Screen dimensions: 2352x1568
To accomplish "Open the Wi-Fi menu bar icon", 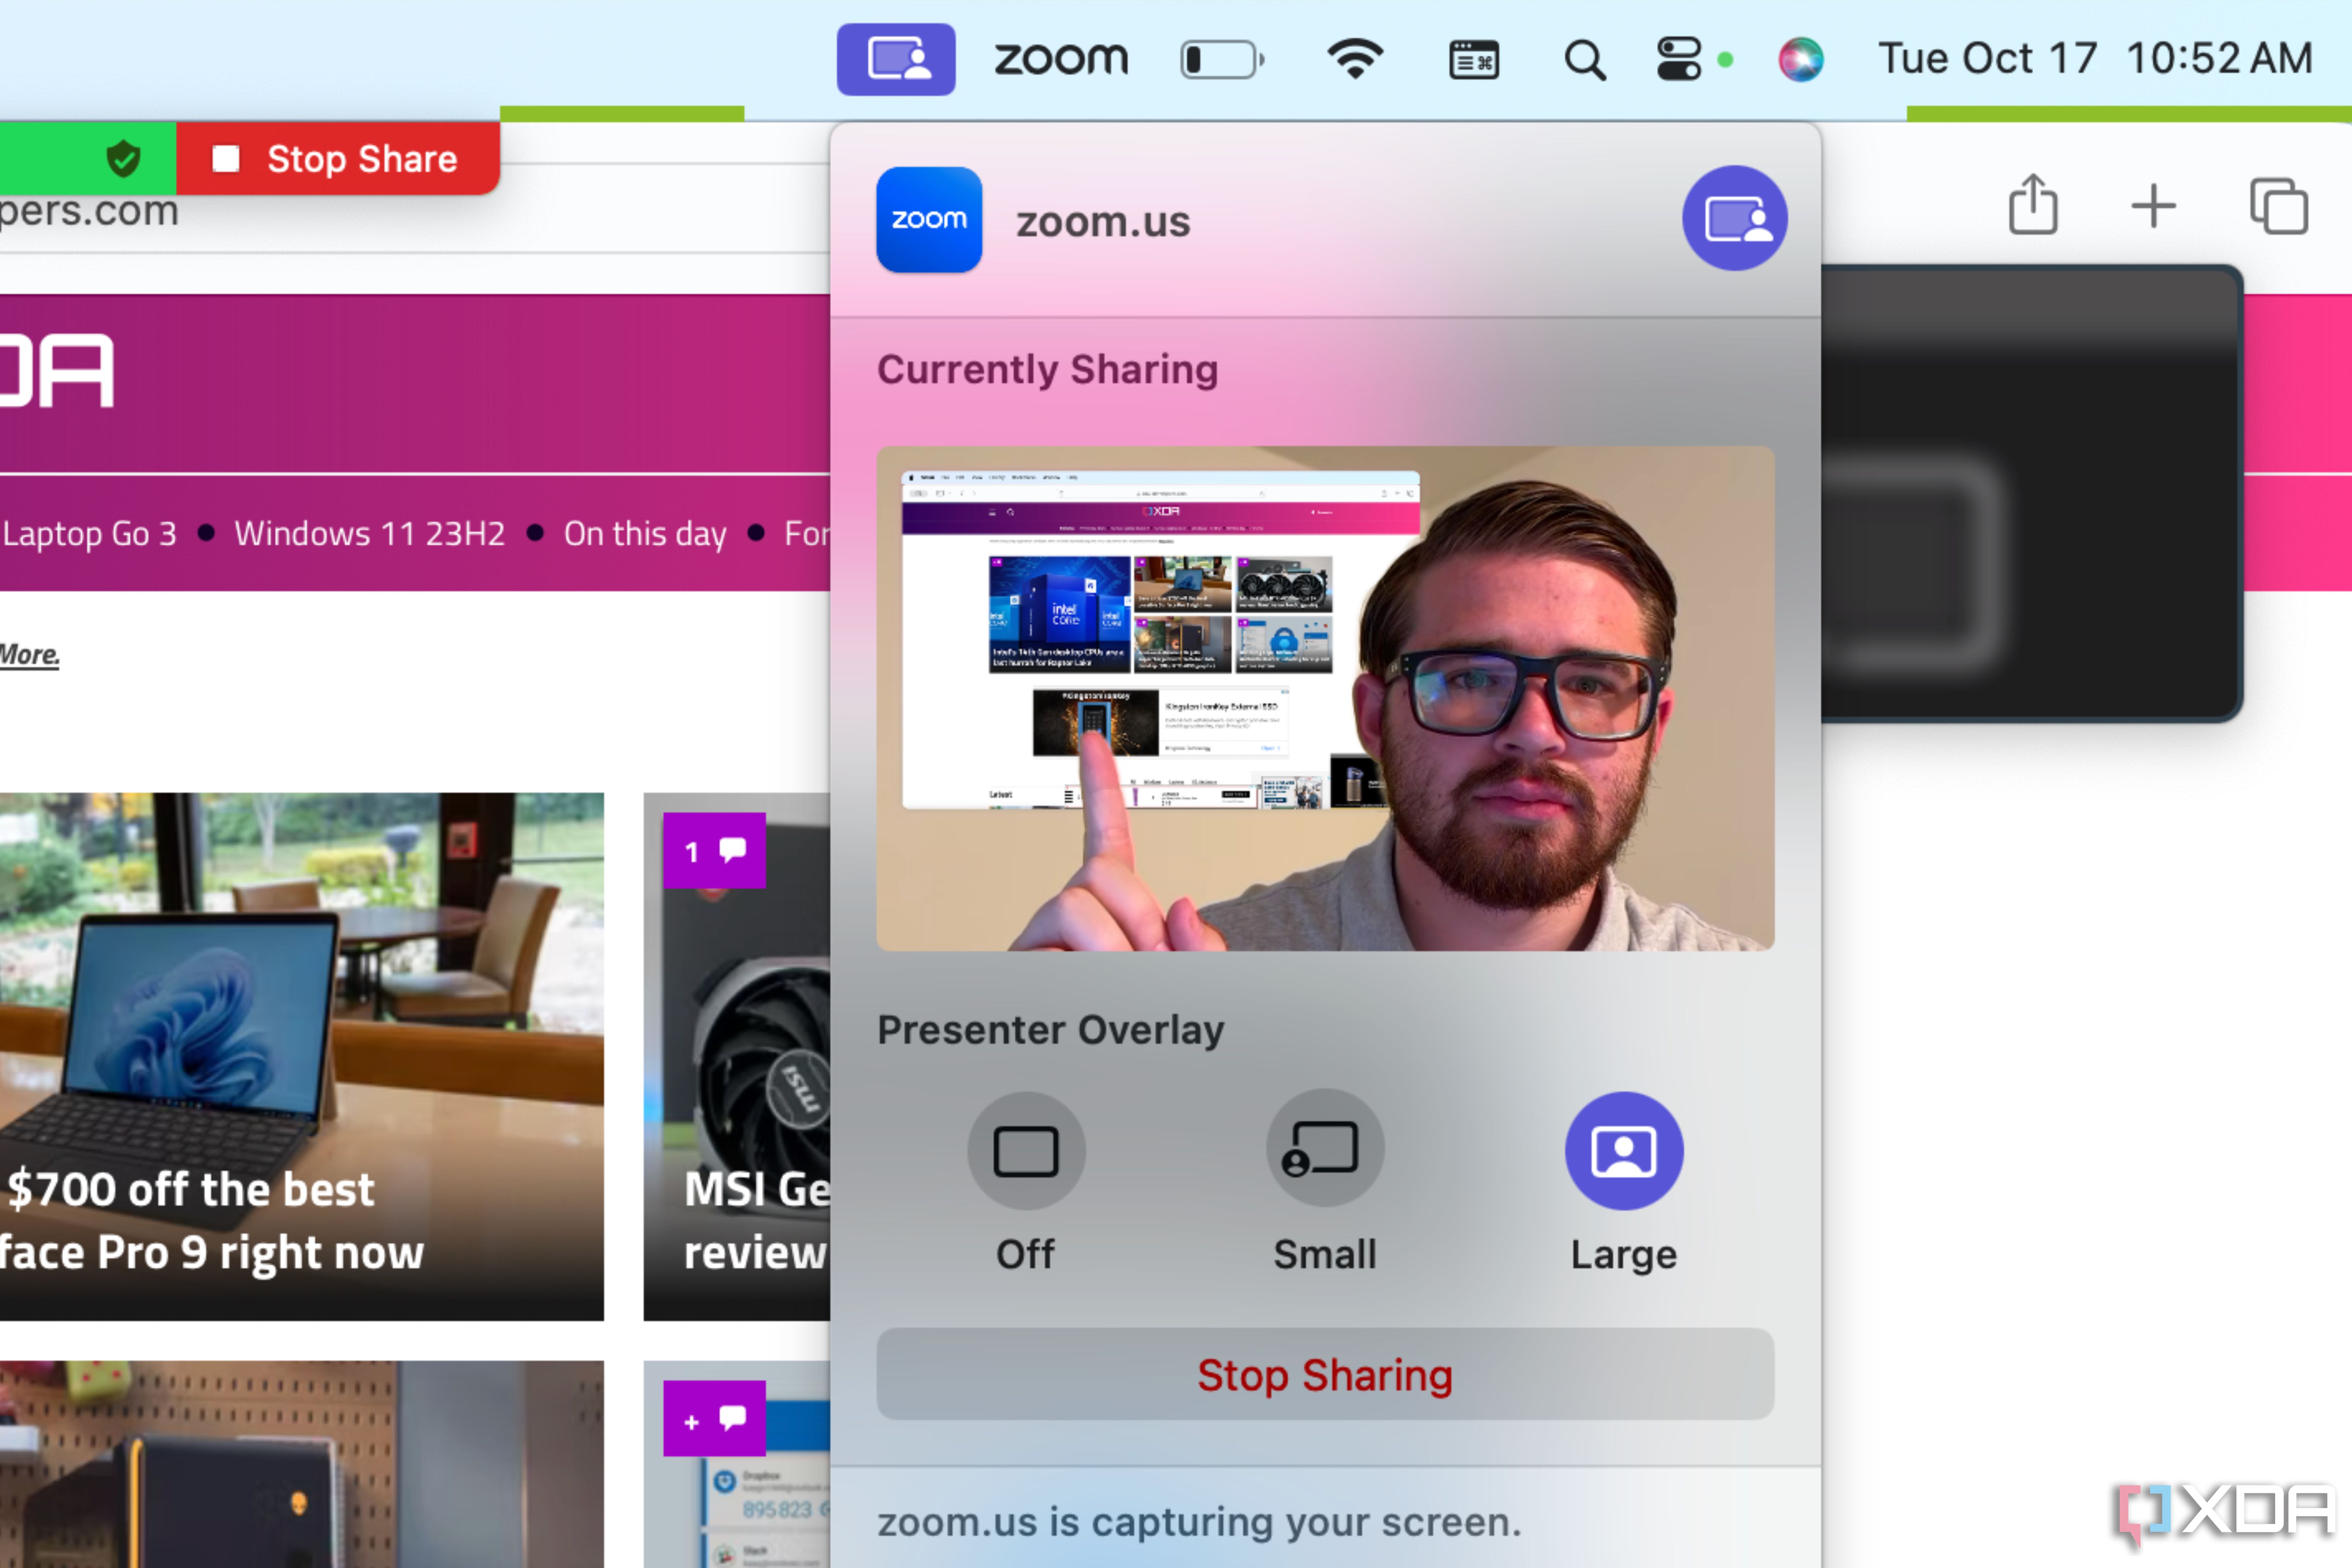I will point(1355,59).
